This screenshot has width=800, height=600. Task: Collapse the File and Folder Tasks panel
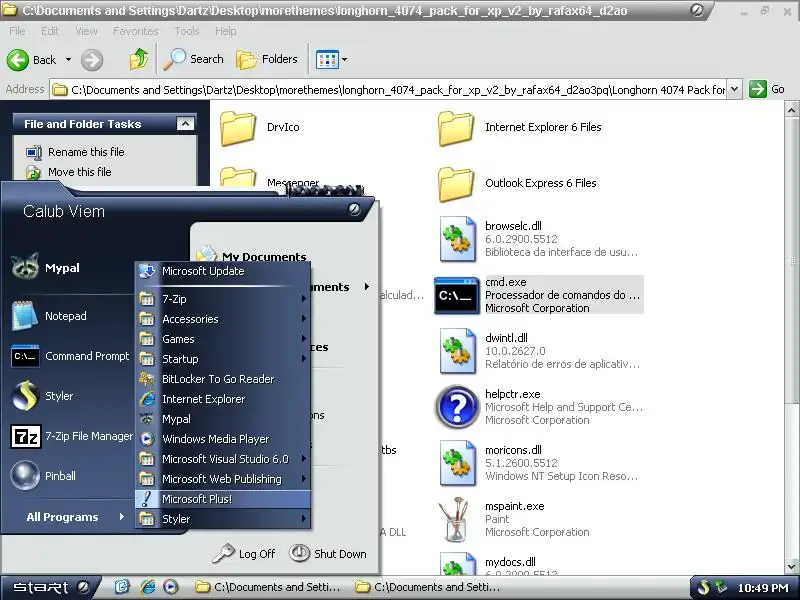point(185,123)
